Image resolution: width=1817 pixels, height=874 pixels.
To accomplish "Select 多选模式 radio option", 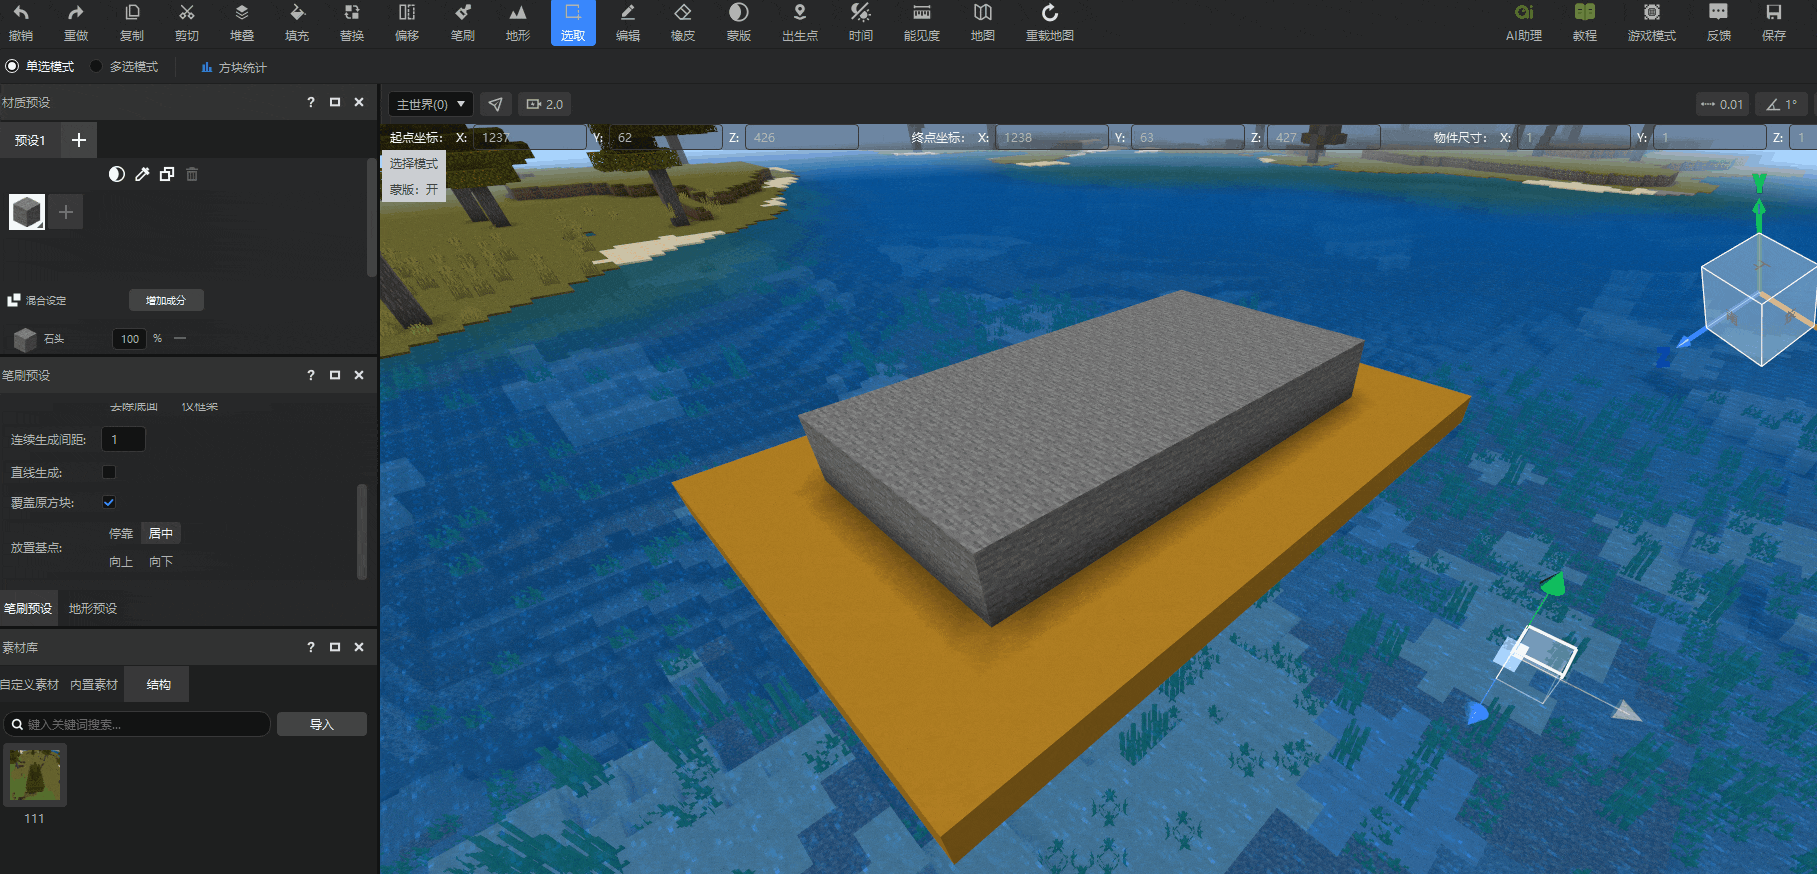I will coord(124,67).
